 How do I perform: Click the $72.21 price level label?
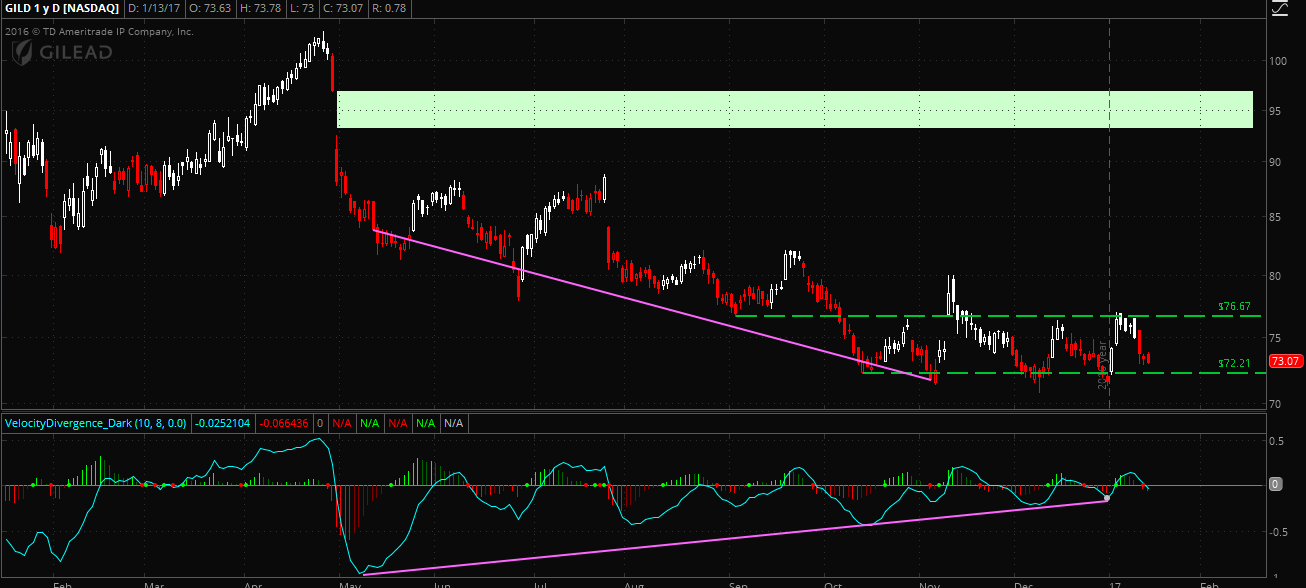1234,363
